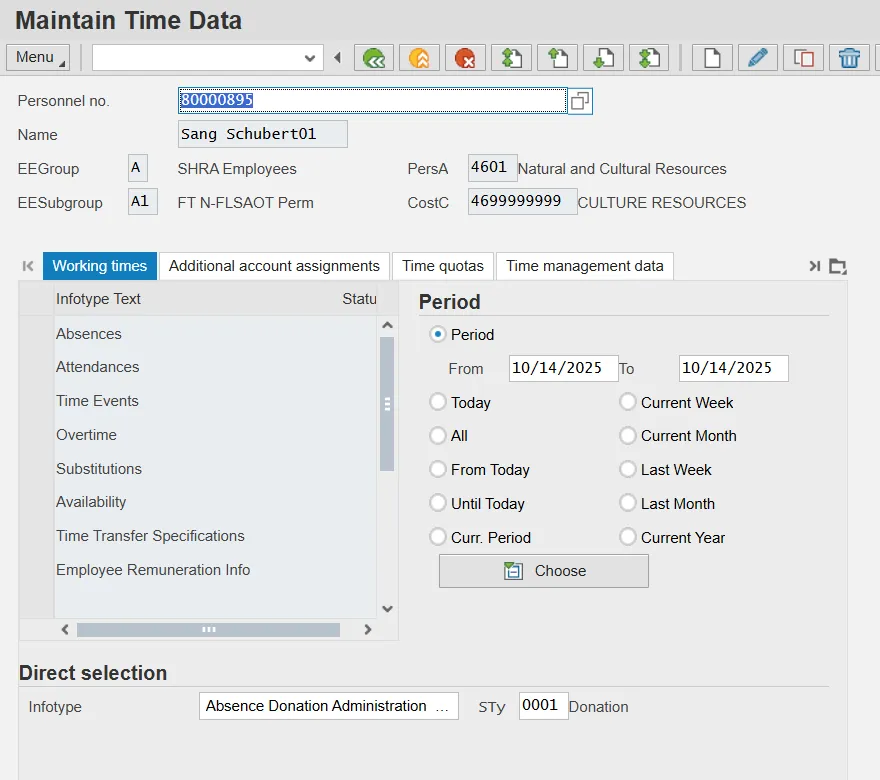Click the red Cancel icon
The height and width of the screenshot is (780, 880).
pyautogui.click(x=465, y=58)
